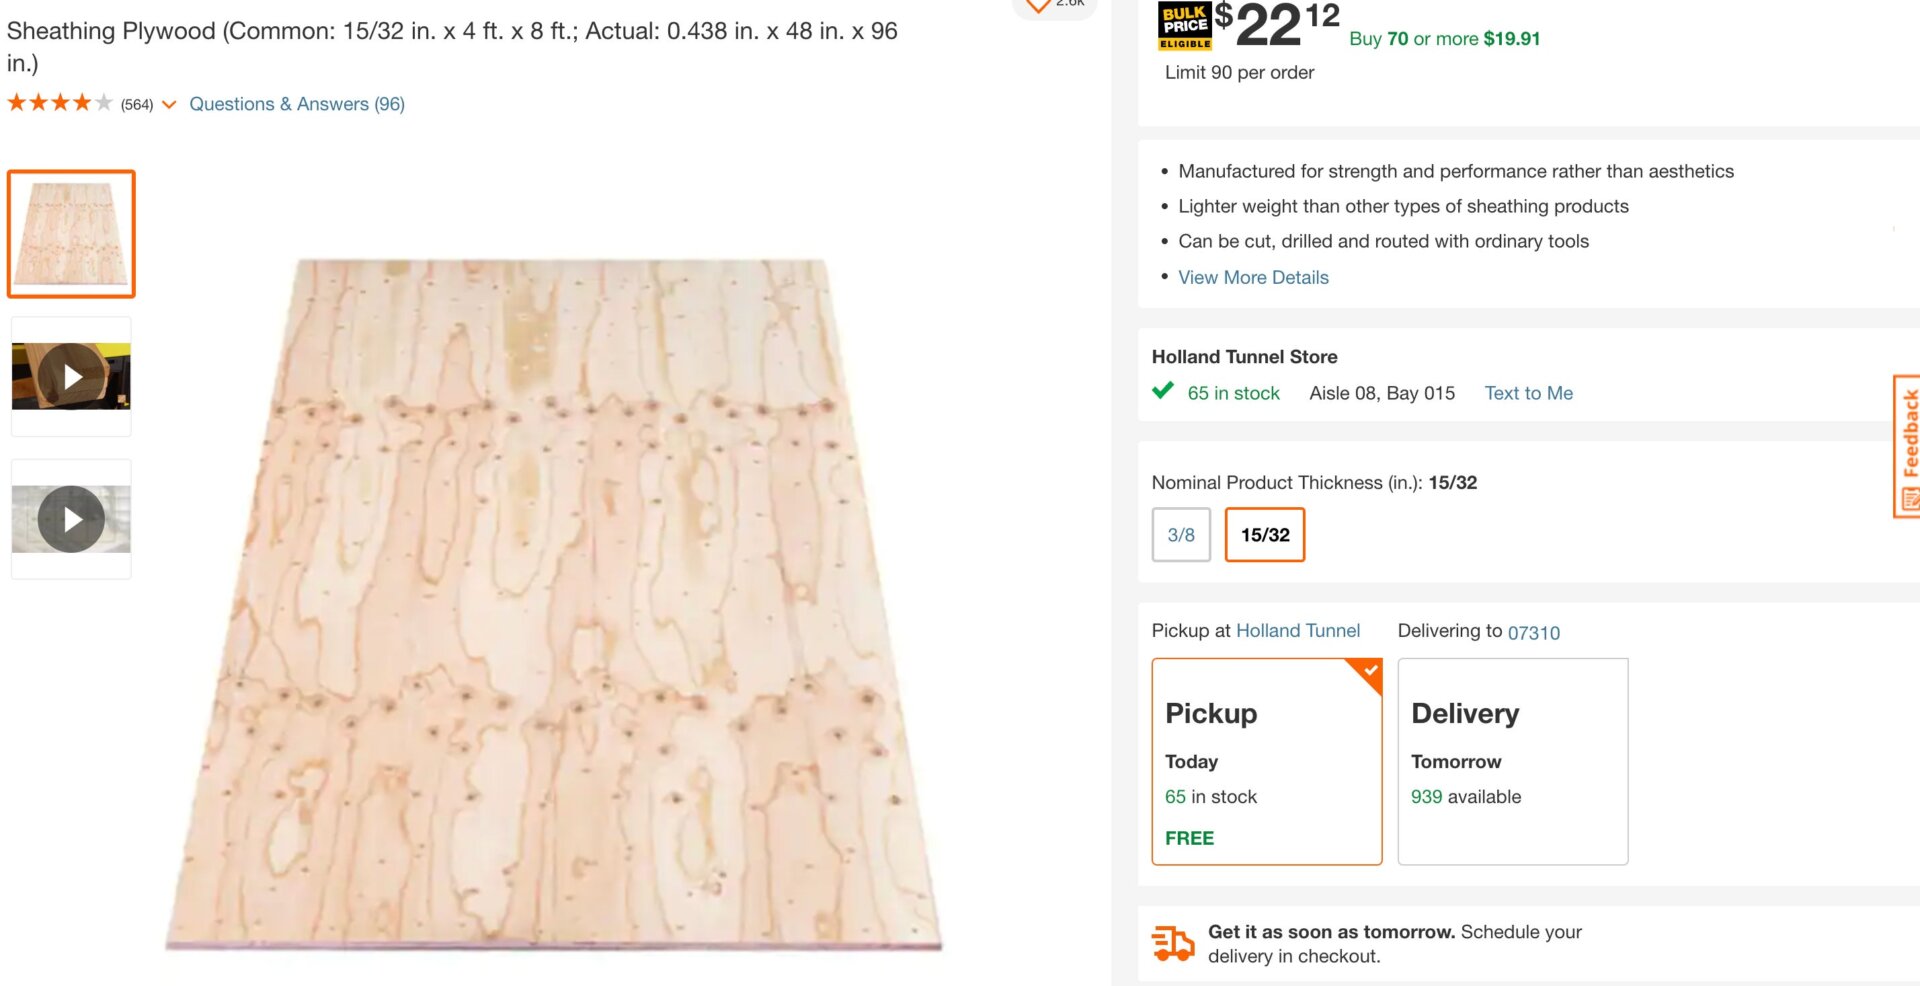Click the main plywood product image
This screenshot has height=986, width=1920.
tap(555, 605)
